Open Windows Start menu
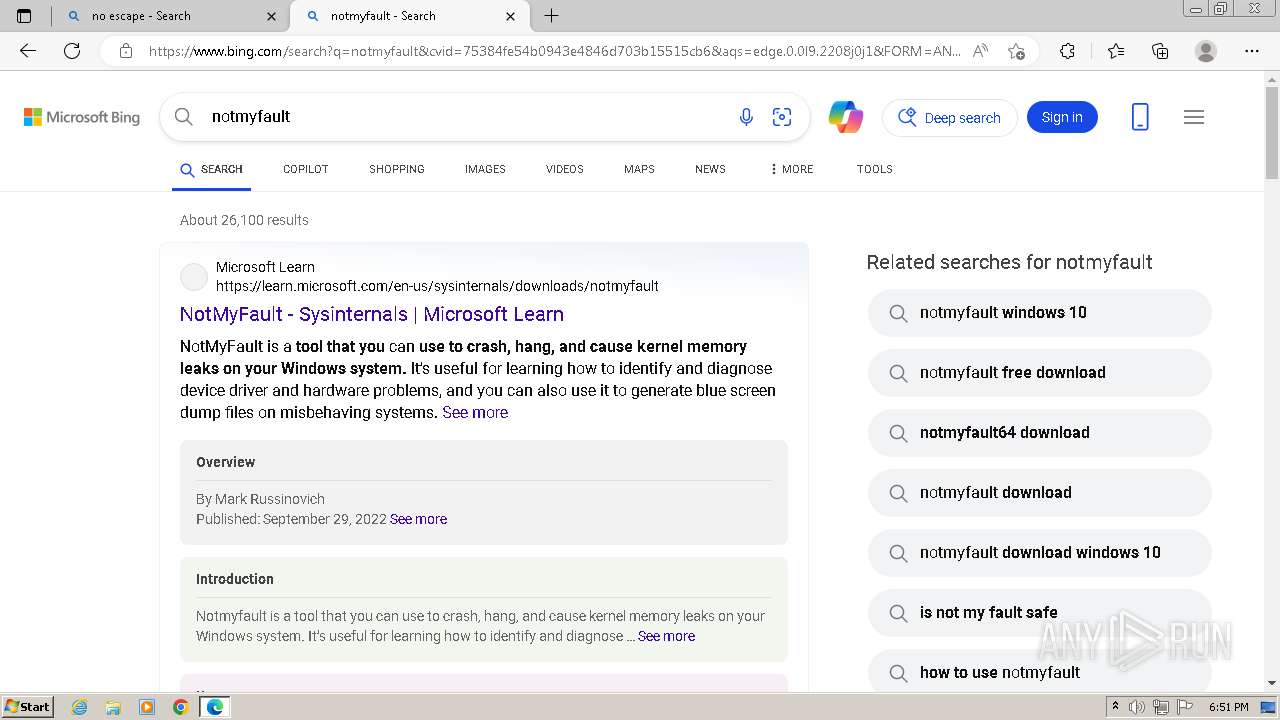 (27, 707)
